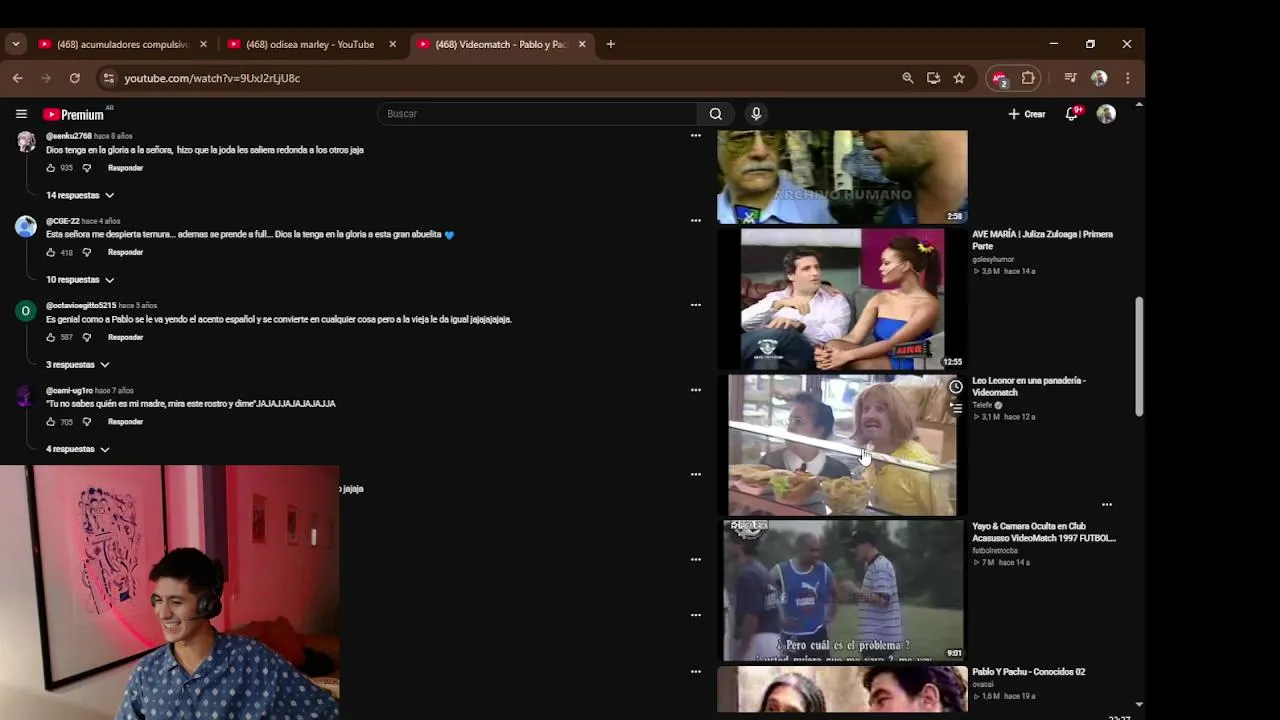Dislike the comment by @cami-ug1ro
1280x720 pixels.
(86, 422)
